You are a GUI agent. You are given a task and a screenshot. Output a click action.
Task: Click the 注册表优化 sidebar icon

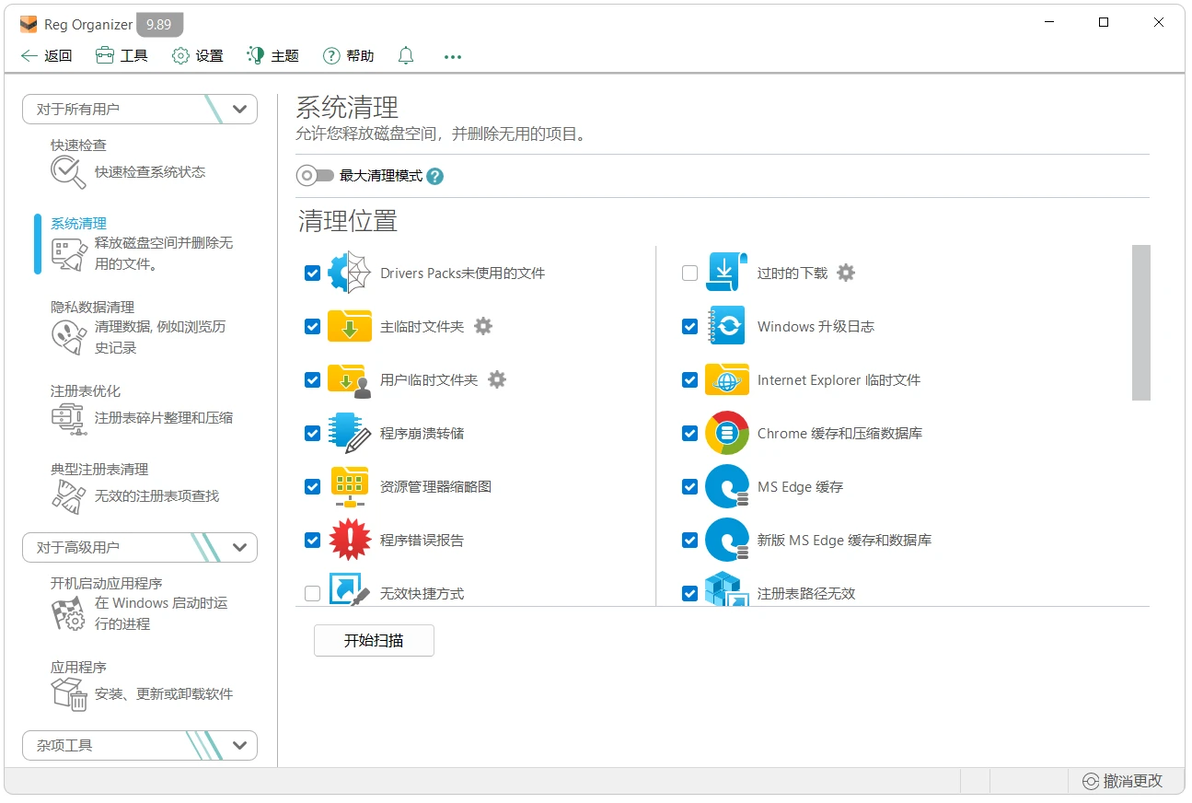click(x=68, y=418)
